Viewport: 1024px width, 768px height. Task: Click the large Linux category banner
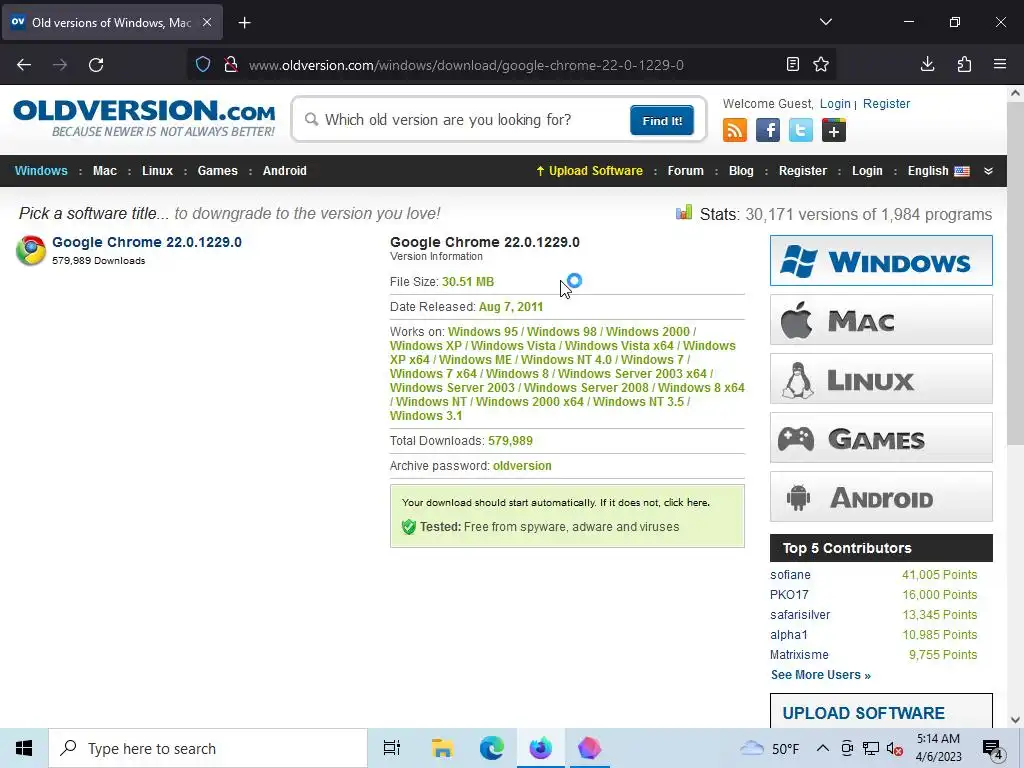point(881,379)
